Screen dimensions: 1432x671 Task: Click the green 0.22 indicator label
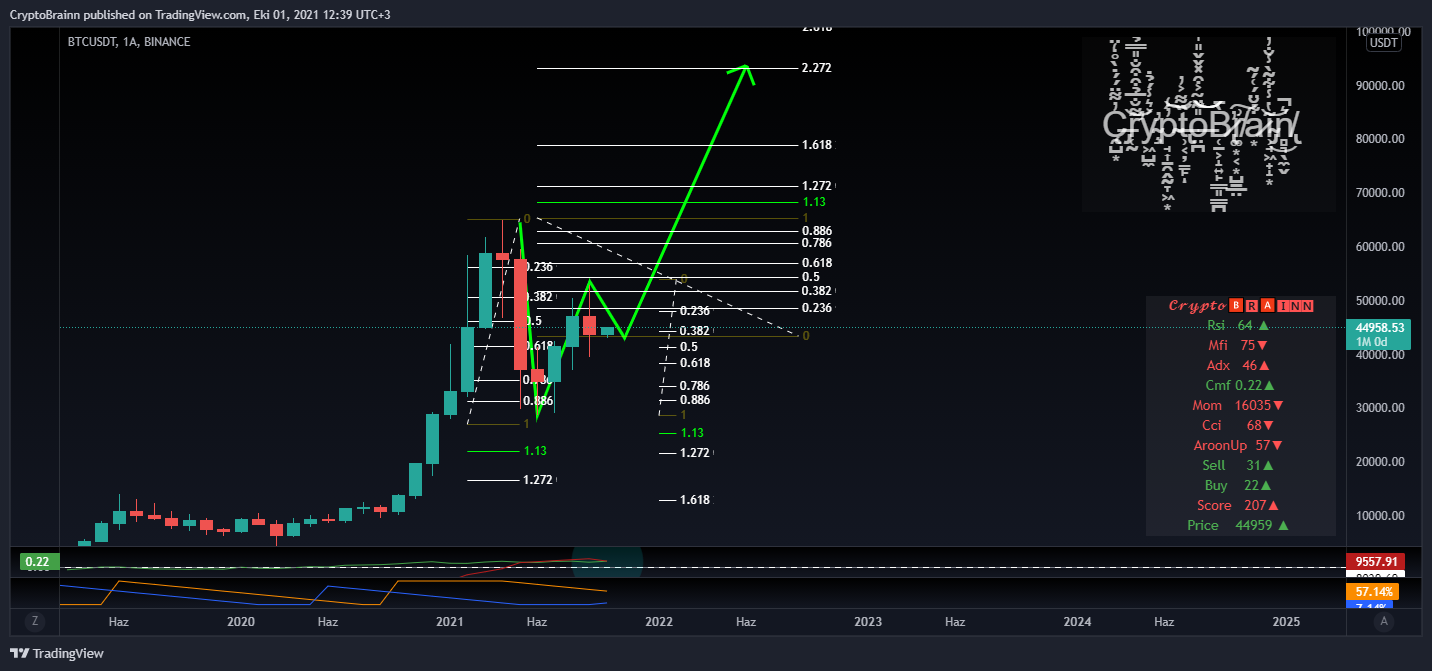pos(38,561)
